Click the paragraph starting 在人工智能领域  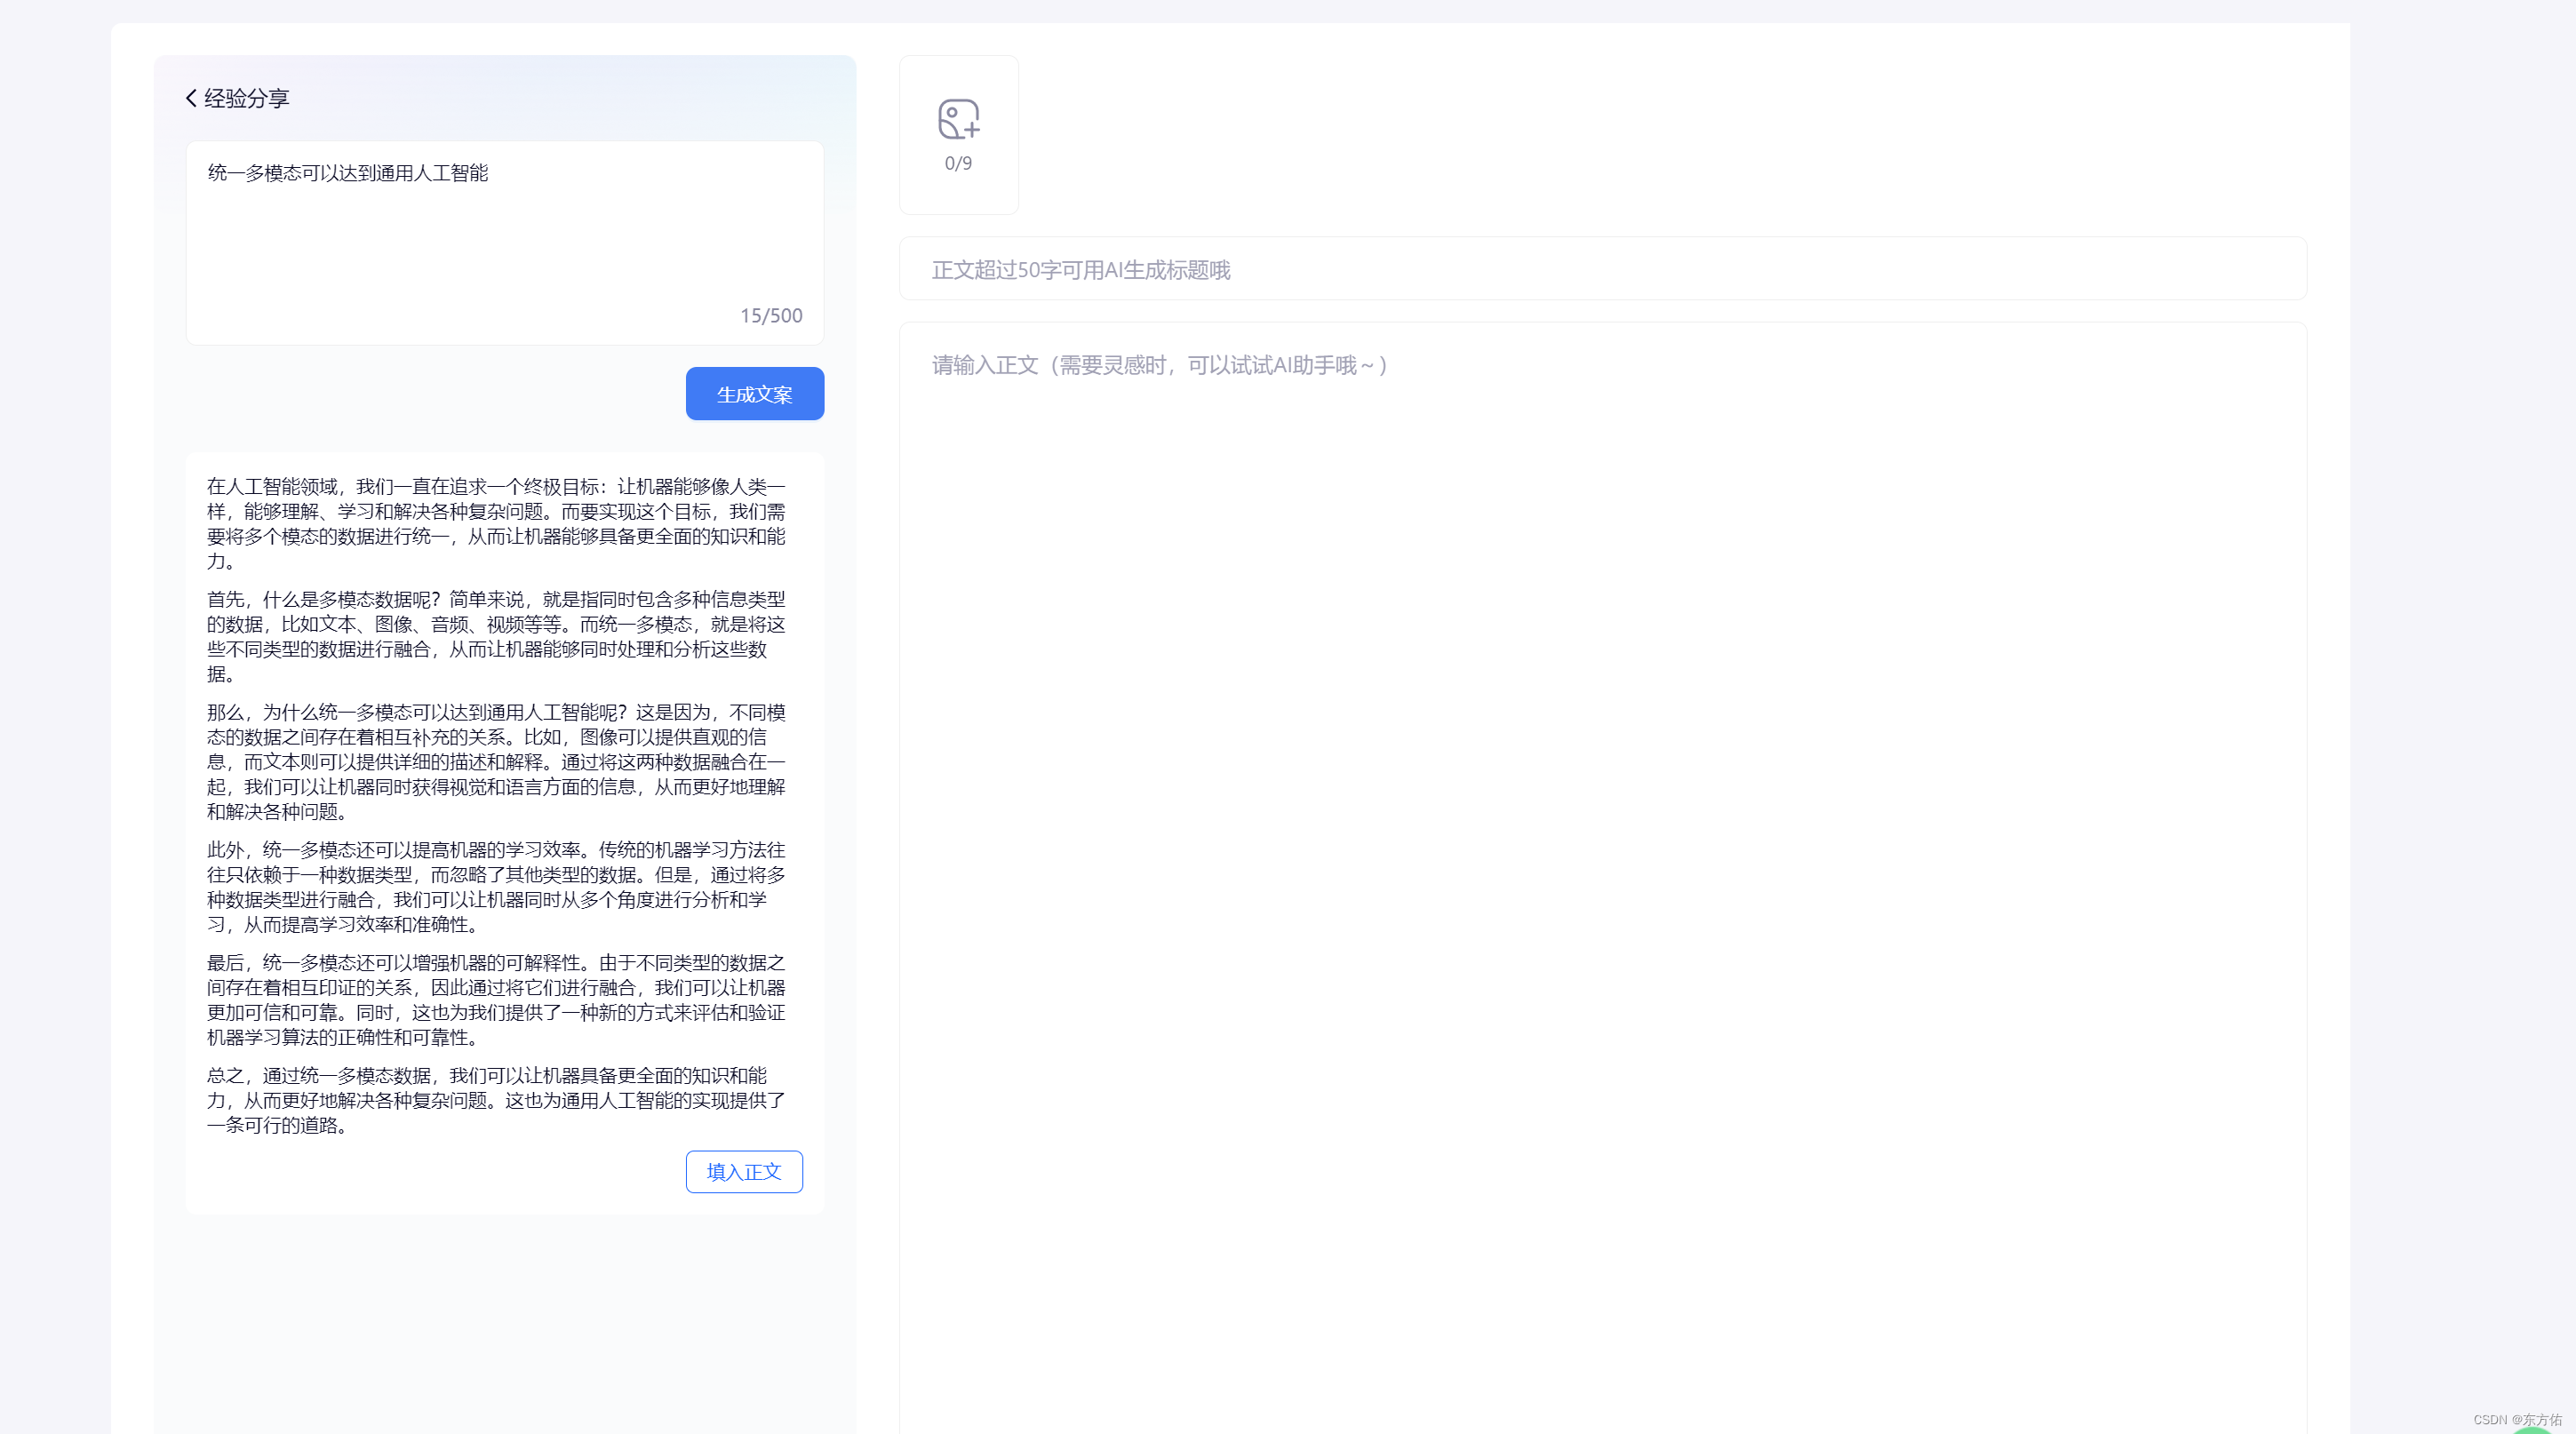[x=496, y=524]
